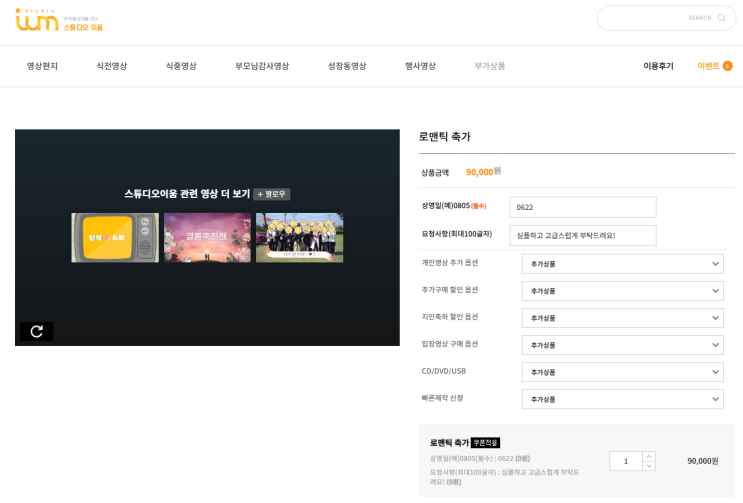Expand the CD/DVD/USB dropdown

[623, 372]
